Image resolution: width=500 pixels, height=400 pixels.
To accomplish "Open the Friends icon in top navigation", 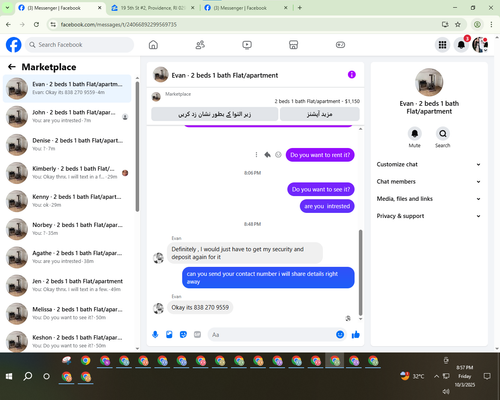I will pos(200,45).
